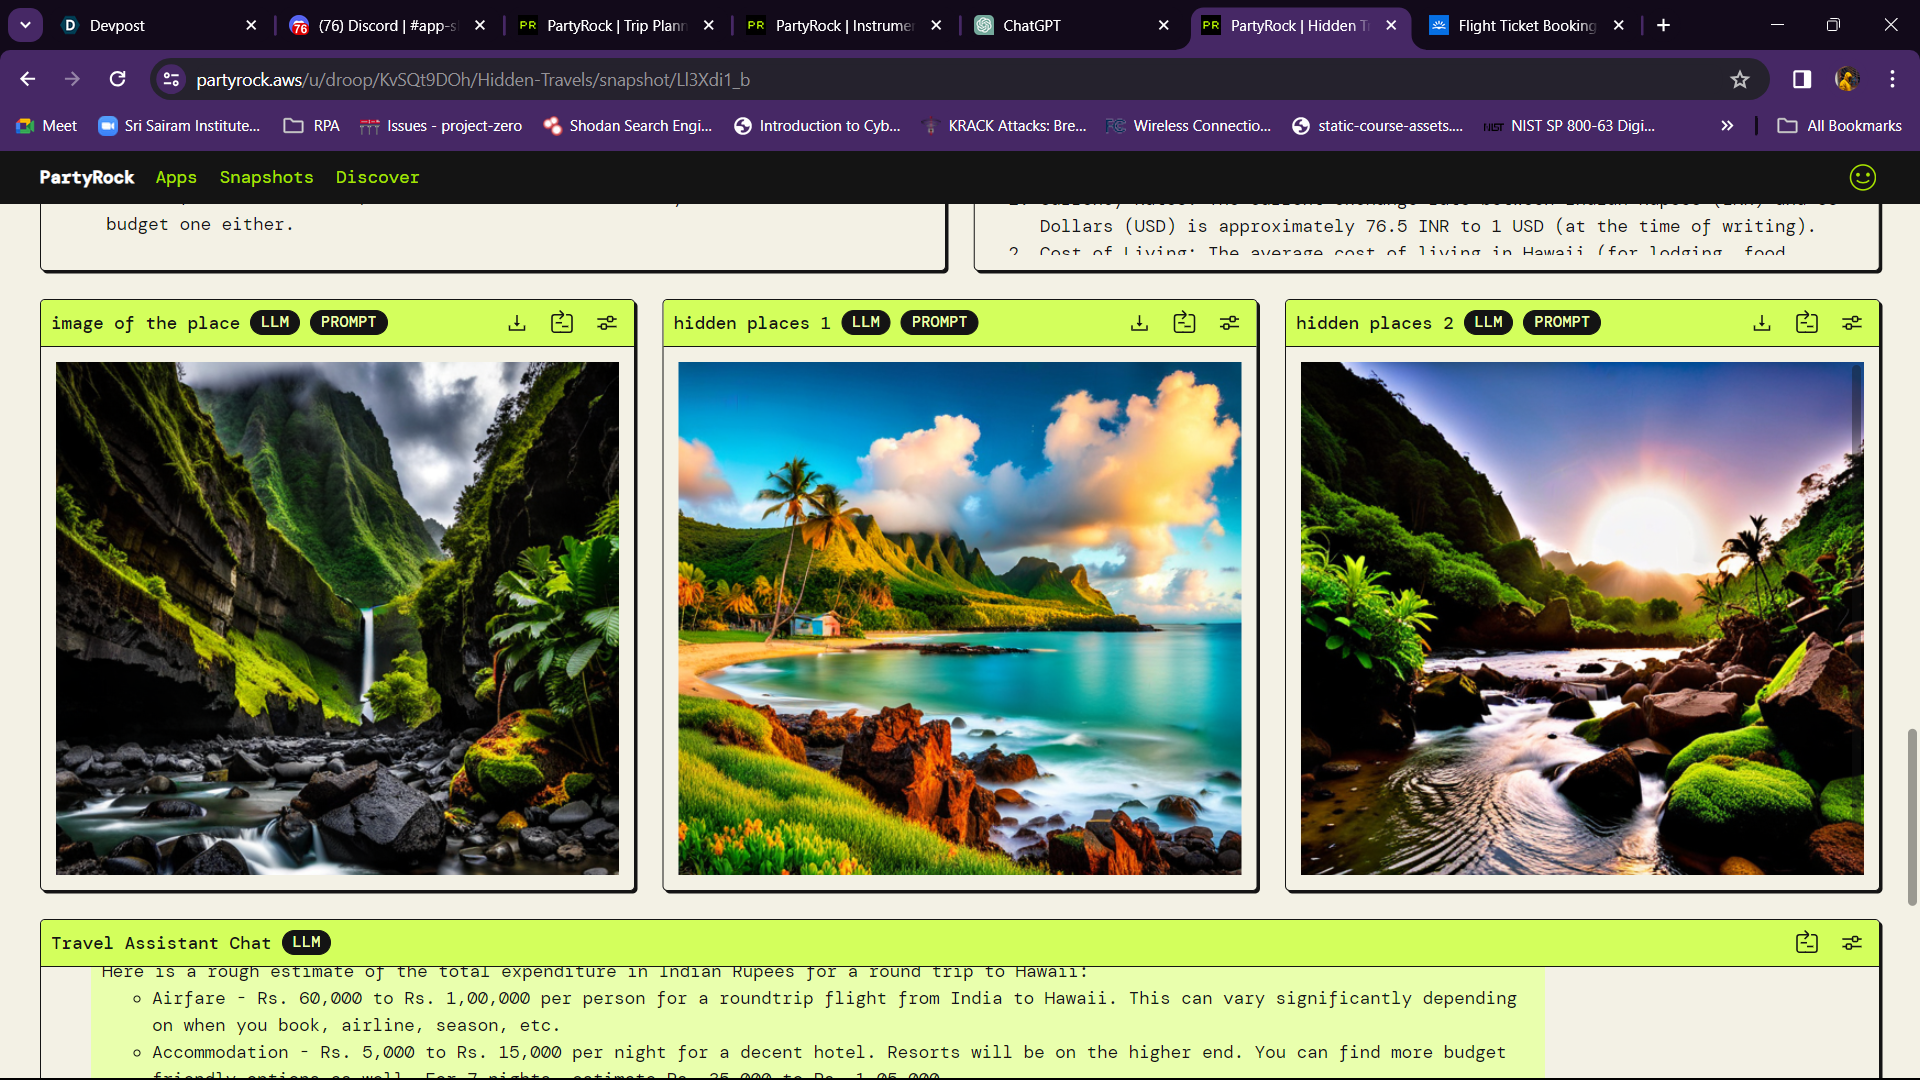Download the 'hidden places 2' image
Screen dimensions: 1920x1080
tap(1762, 323)
